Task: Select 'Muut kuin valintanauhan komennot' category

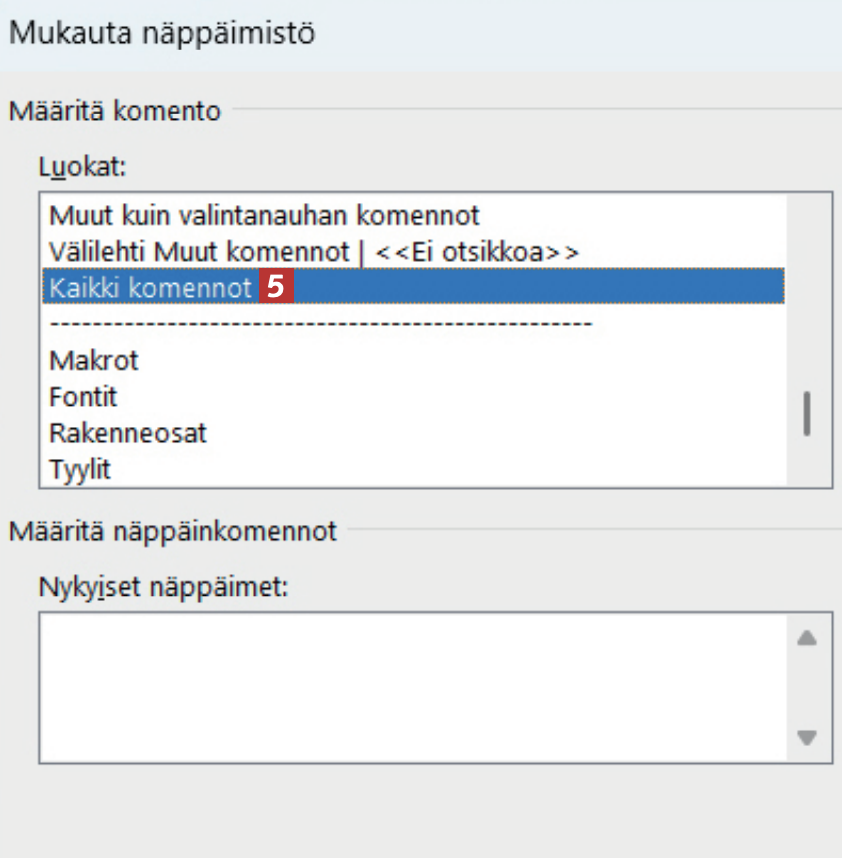Action: coord(264,215)
